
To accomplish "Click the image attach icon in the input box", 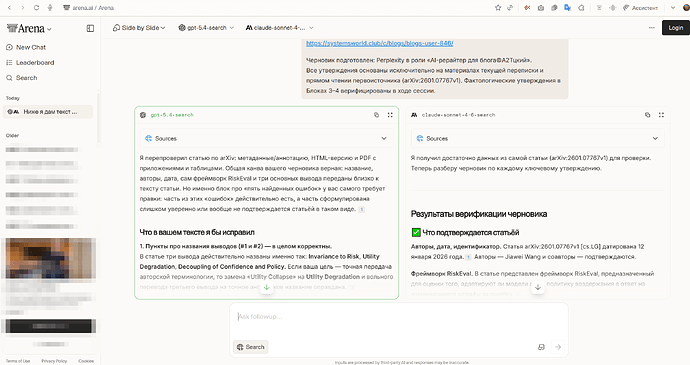I will (541, 347).
